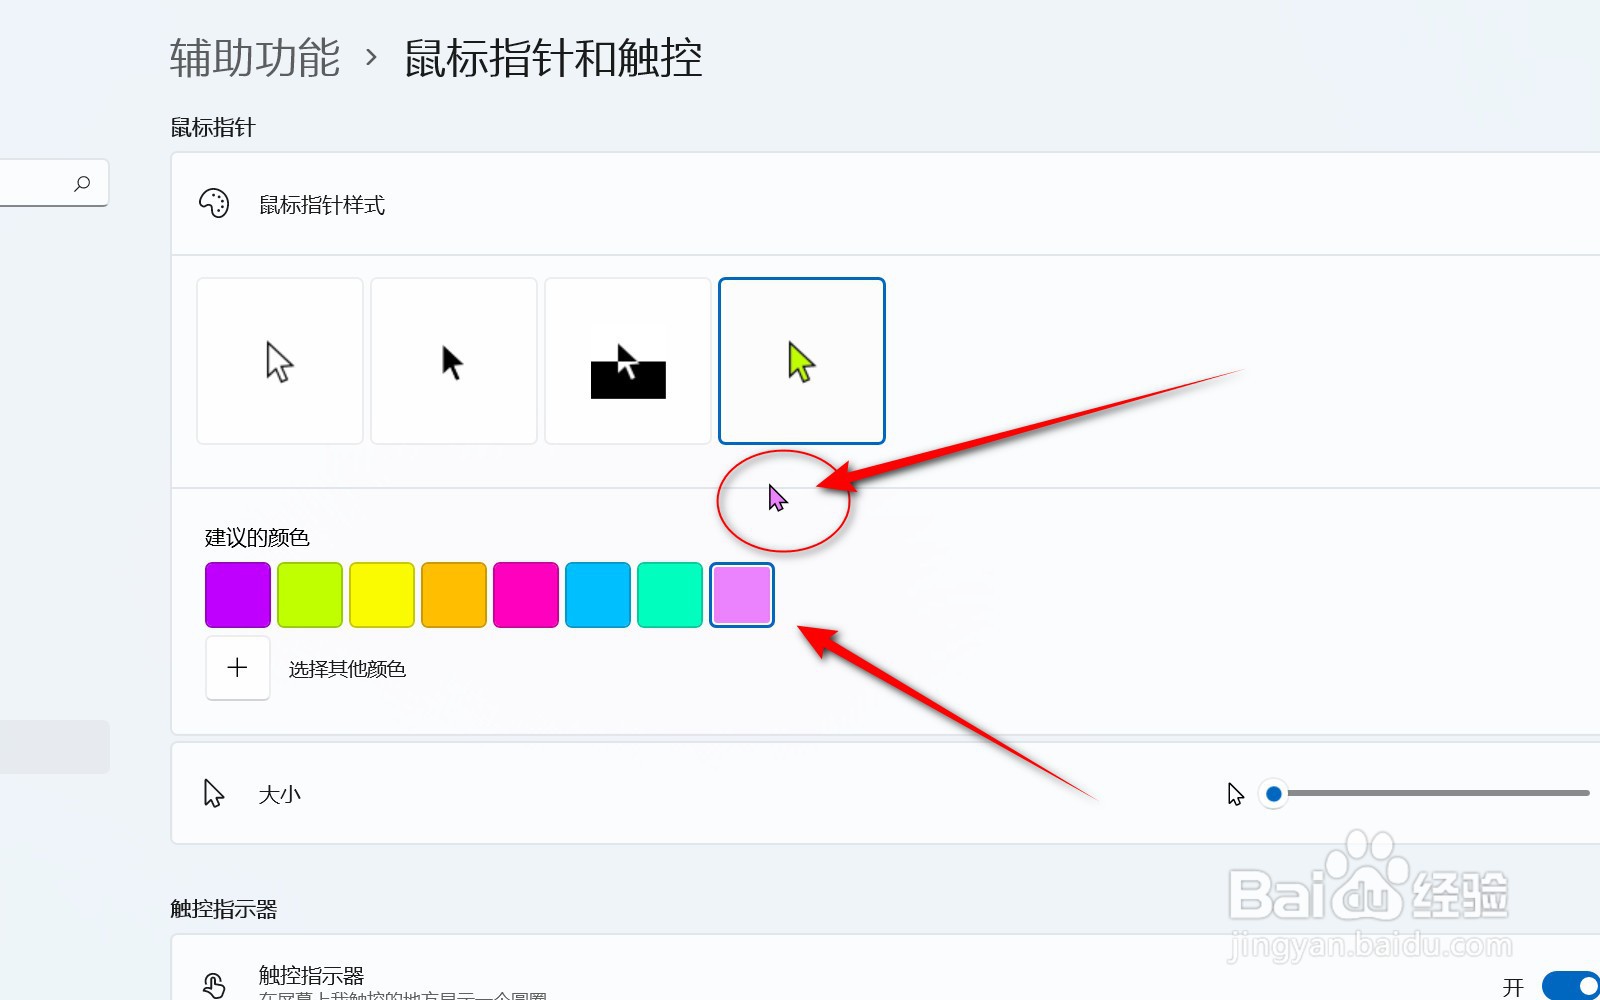Click the 选择其他颜色 label
Viewport: 1600px width, 1000px height.
pos(347,669)
